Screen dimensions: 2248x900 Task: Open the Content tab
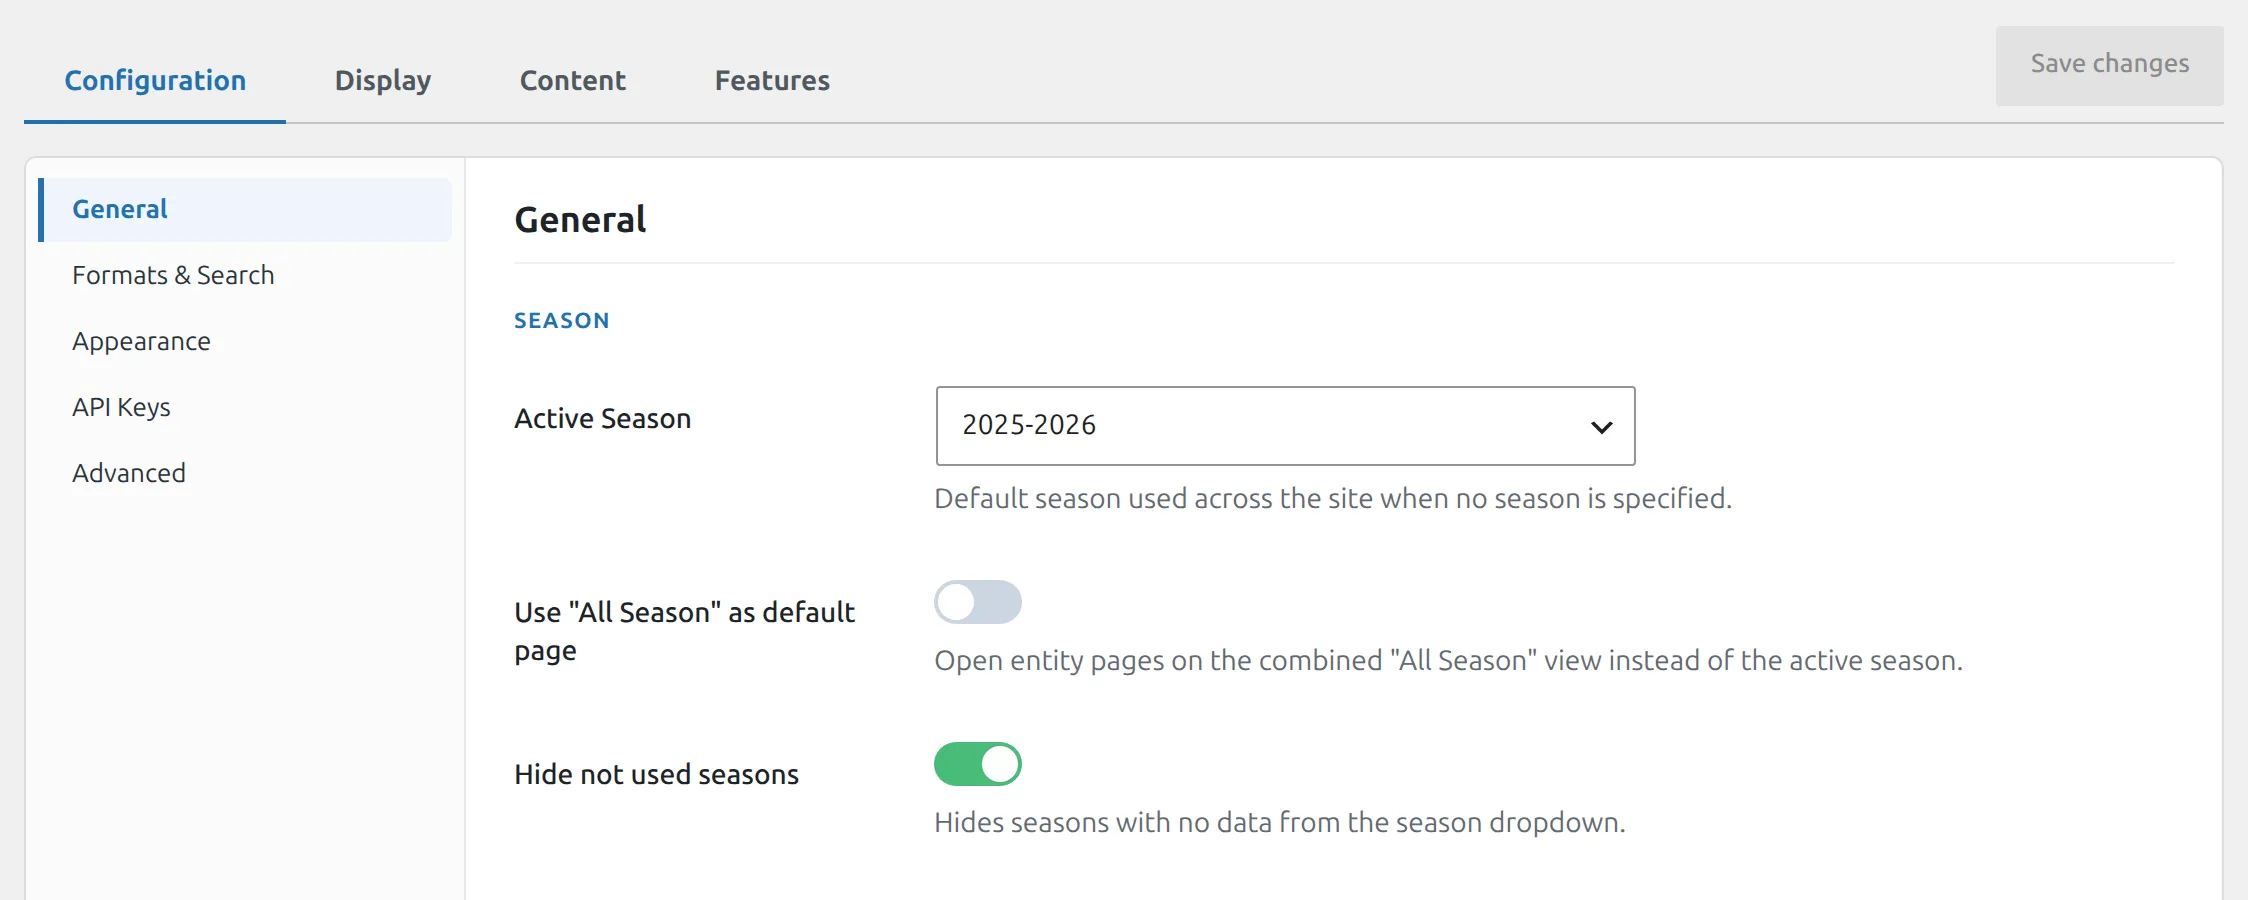coord(573,80)
